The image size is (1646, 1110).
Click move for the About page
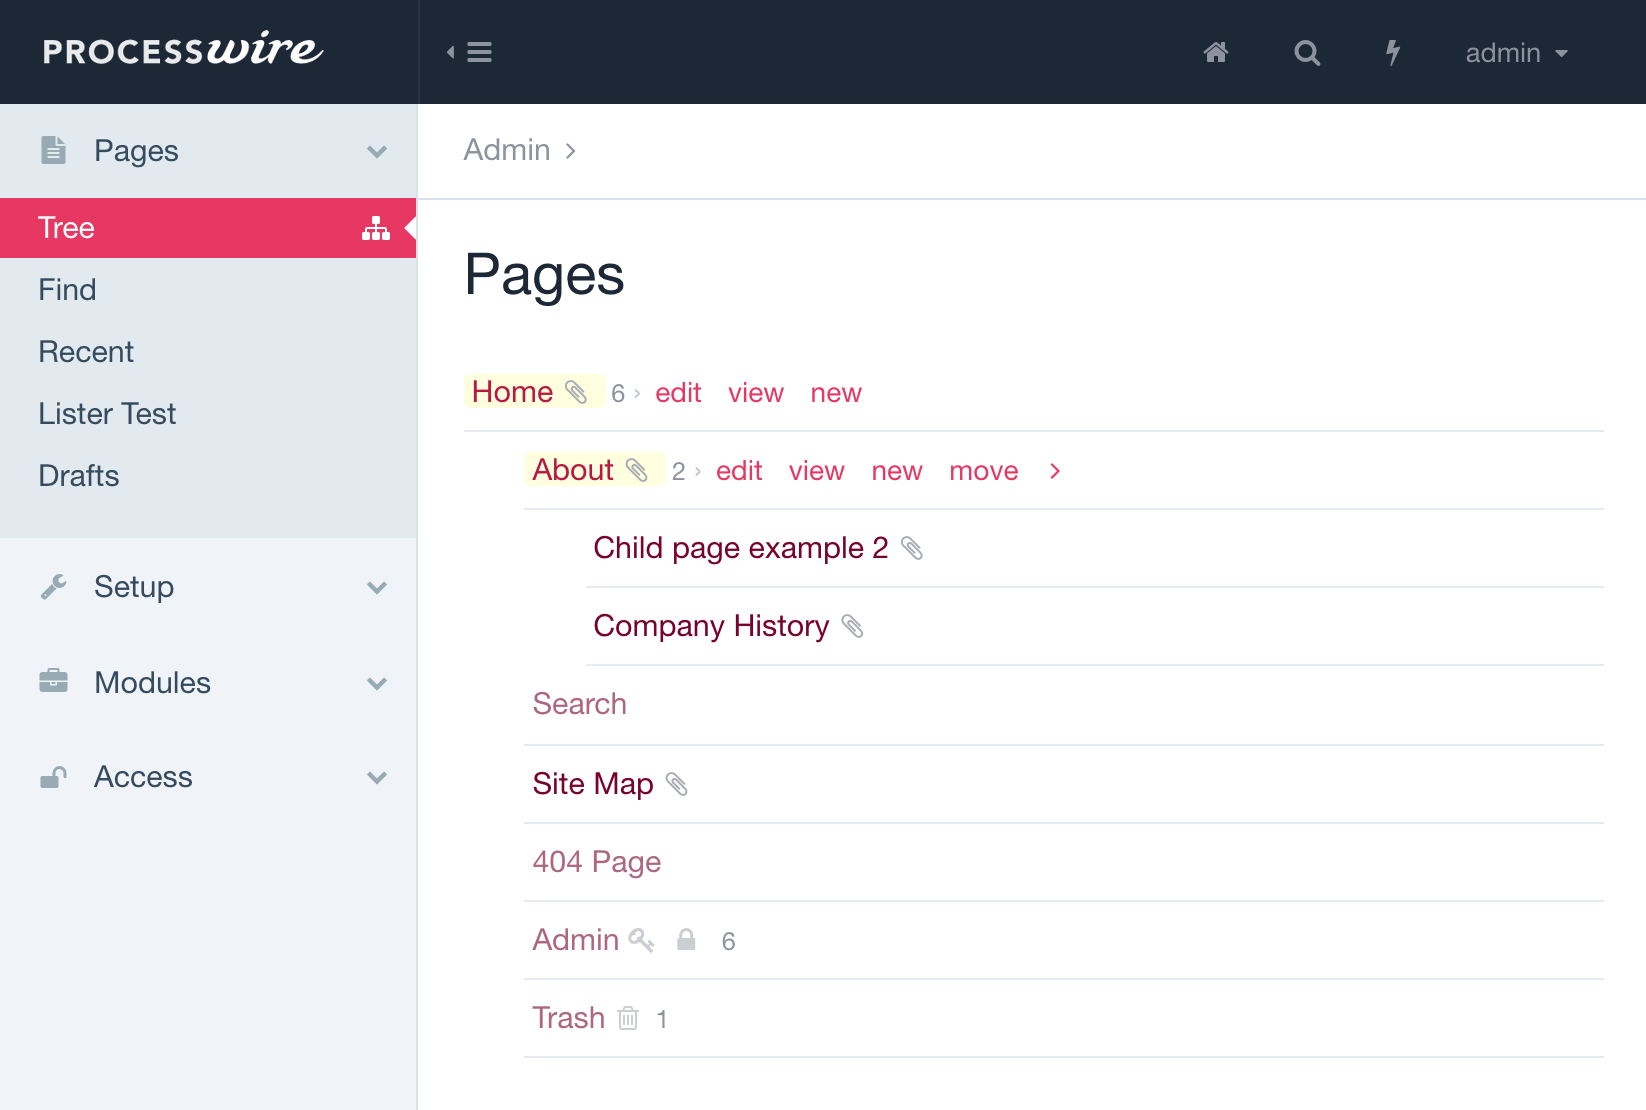pyautogui.click(x=984, y=471)
